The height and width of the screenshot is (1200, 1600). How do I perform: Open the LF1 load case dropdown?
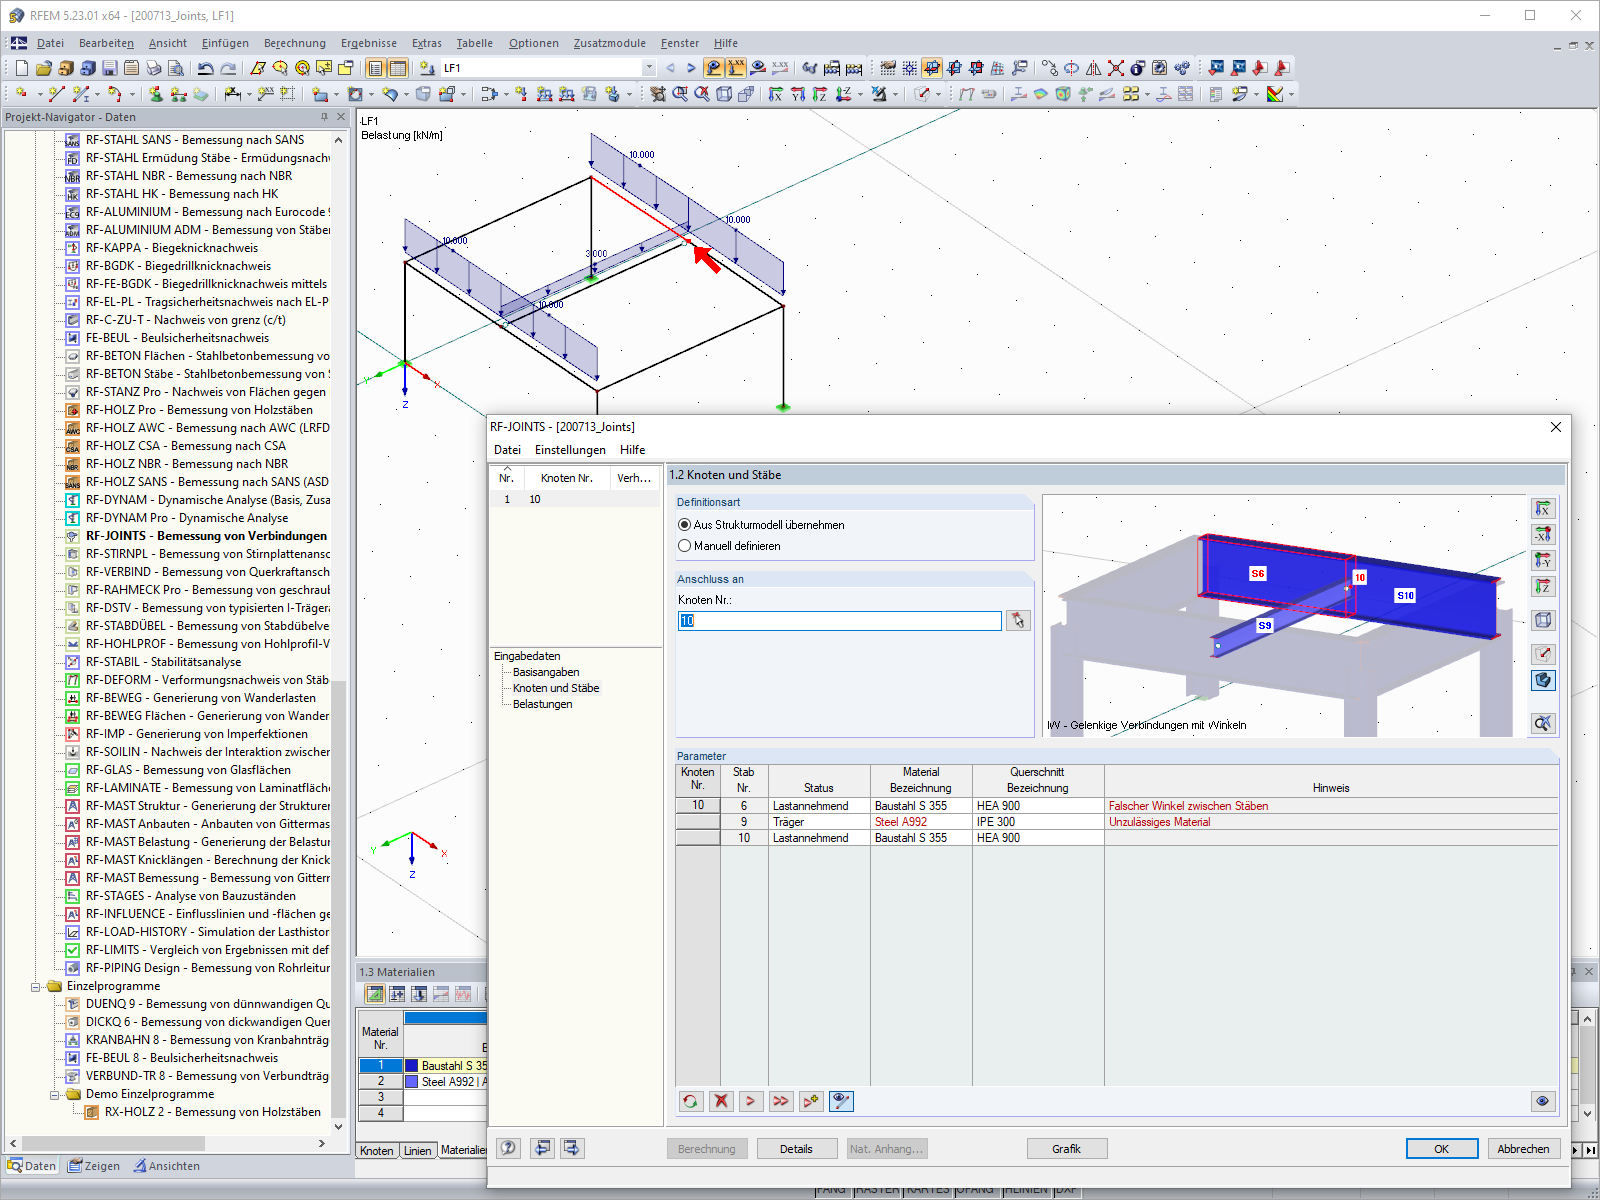tap(648, 68)
